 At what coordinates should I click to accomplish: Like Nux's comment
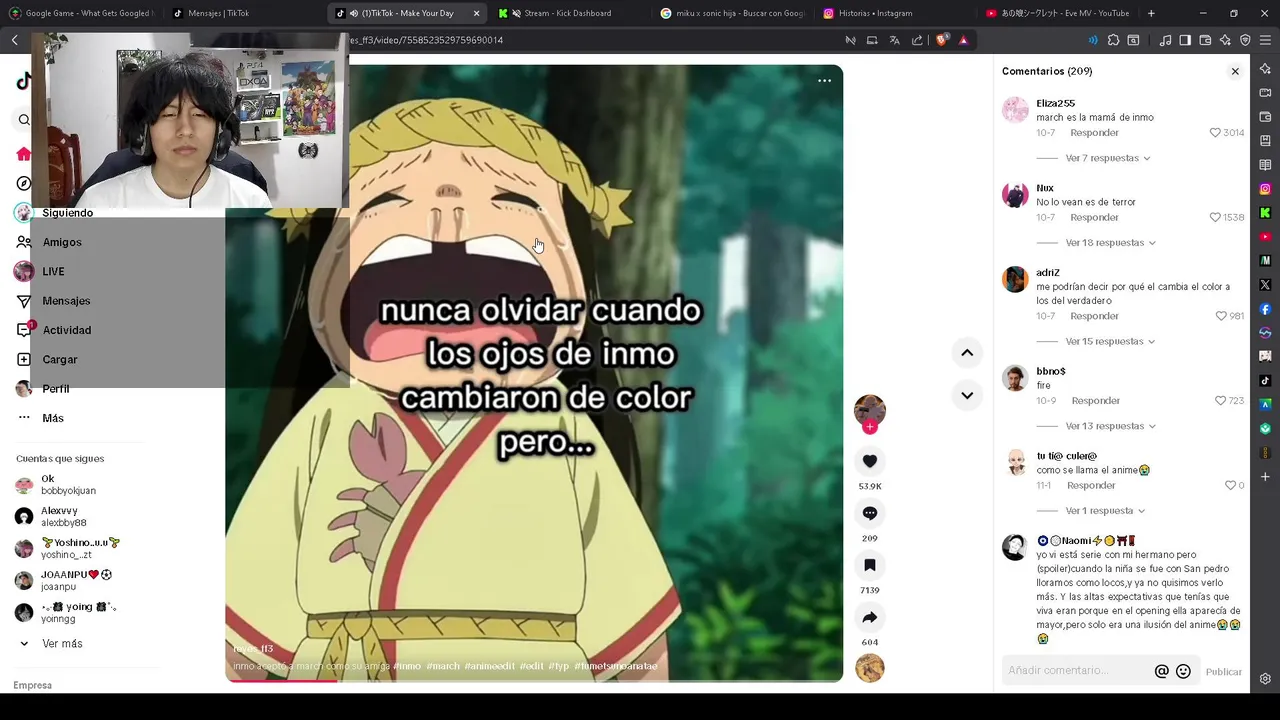pyautogui.click(x=1215, y=217)
